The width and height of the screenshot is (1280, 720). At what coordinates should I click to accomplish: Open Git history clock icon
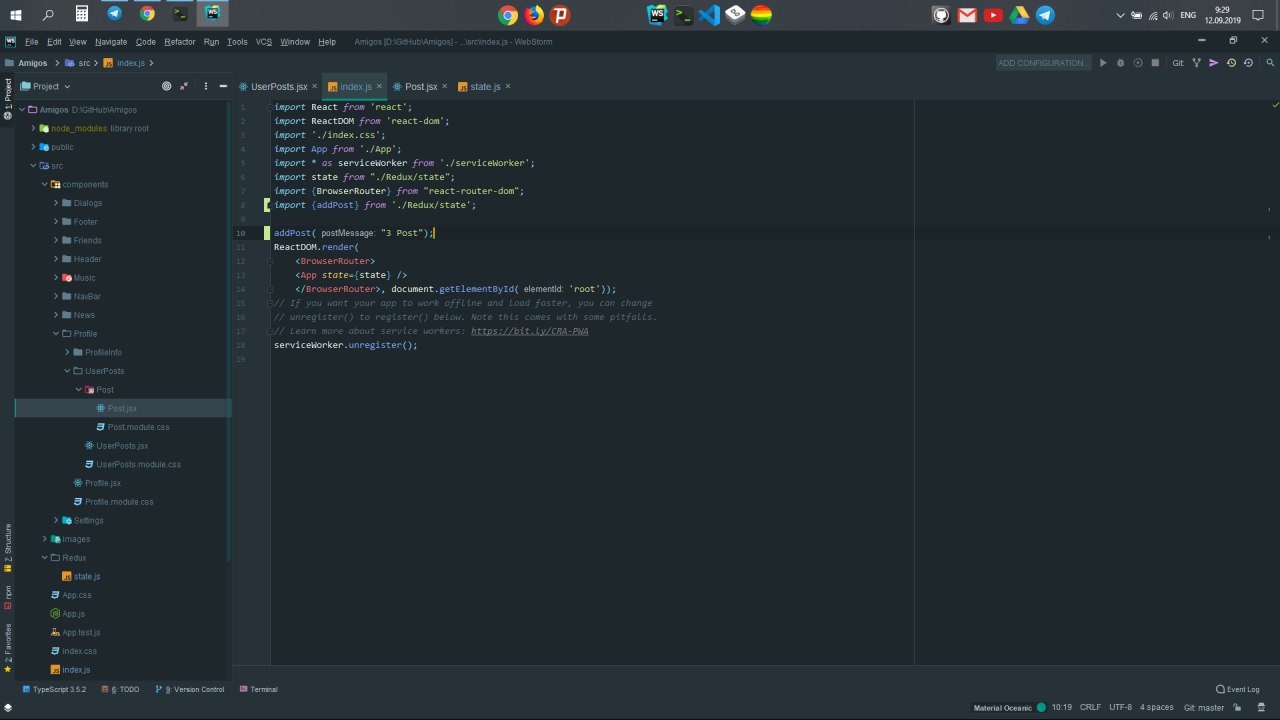coord(1231,63)
